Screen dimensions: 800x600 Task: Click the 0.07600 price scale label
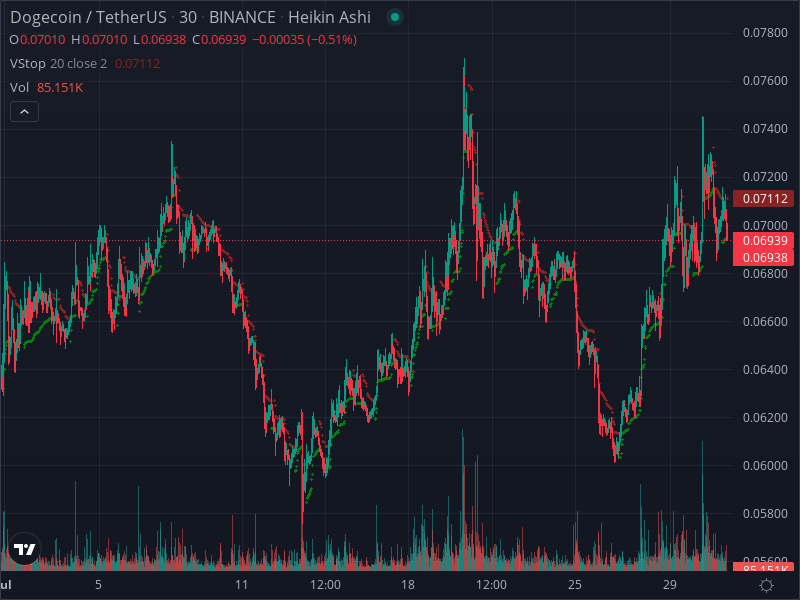tap(765, 81)
